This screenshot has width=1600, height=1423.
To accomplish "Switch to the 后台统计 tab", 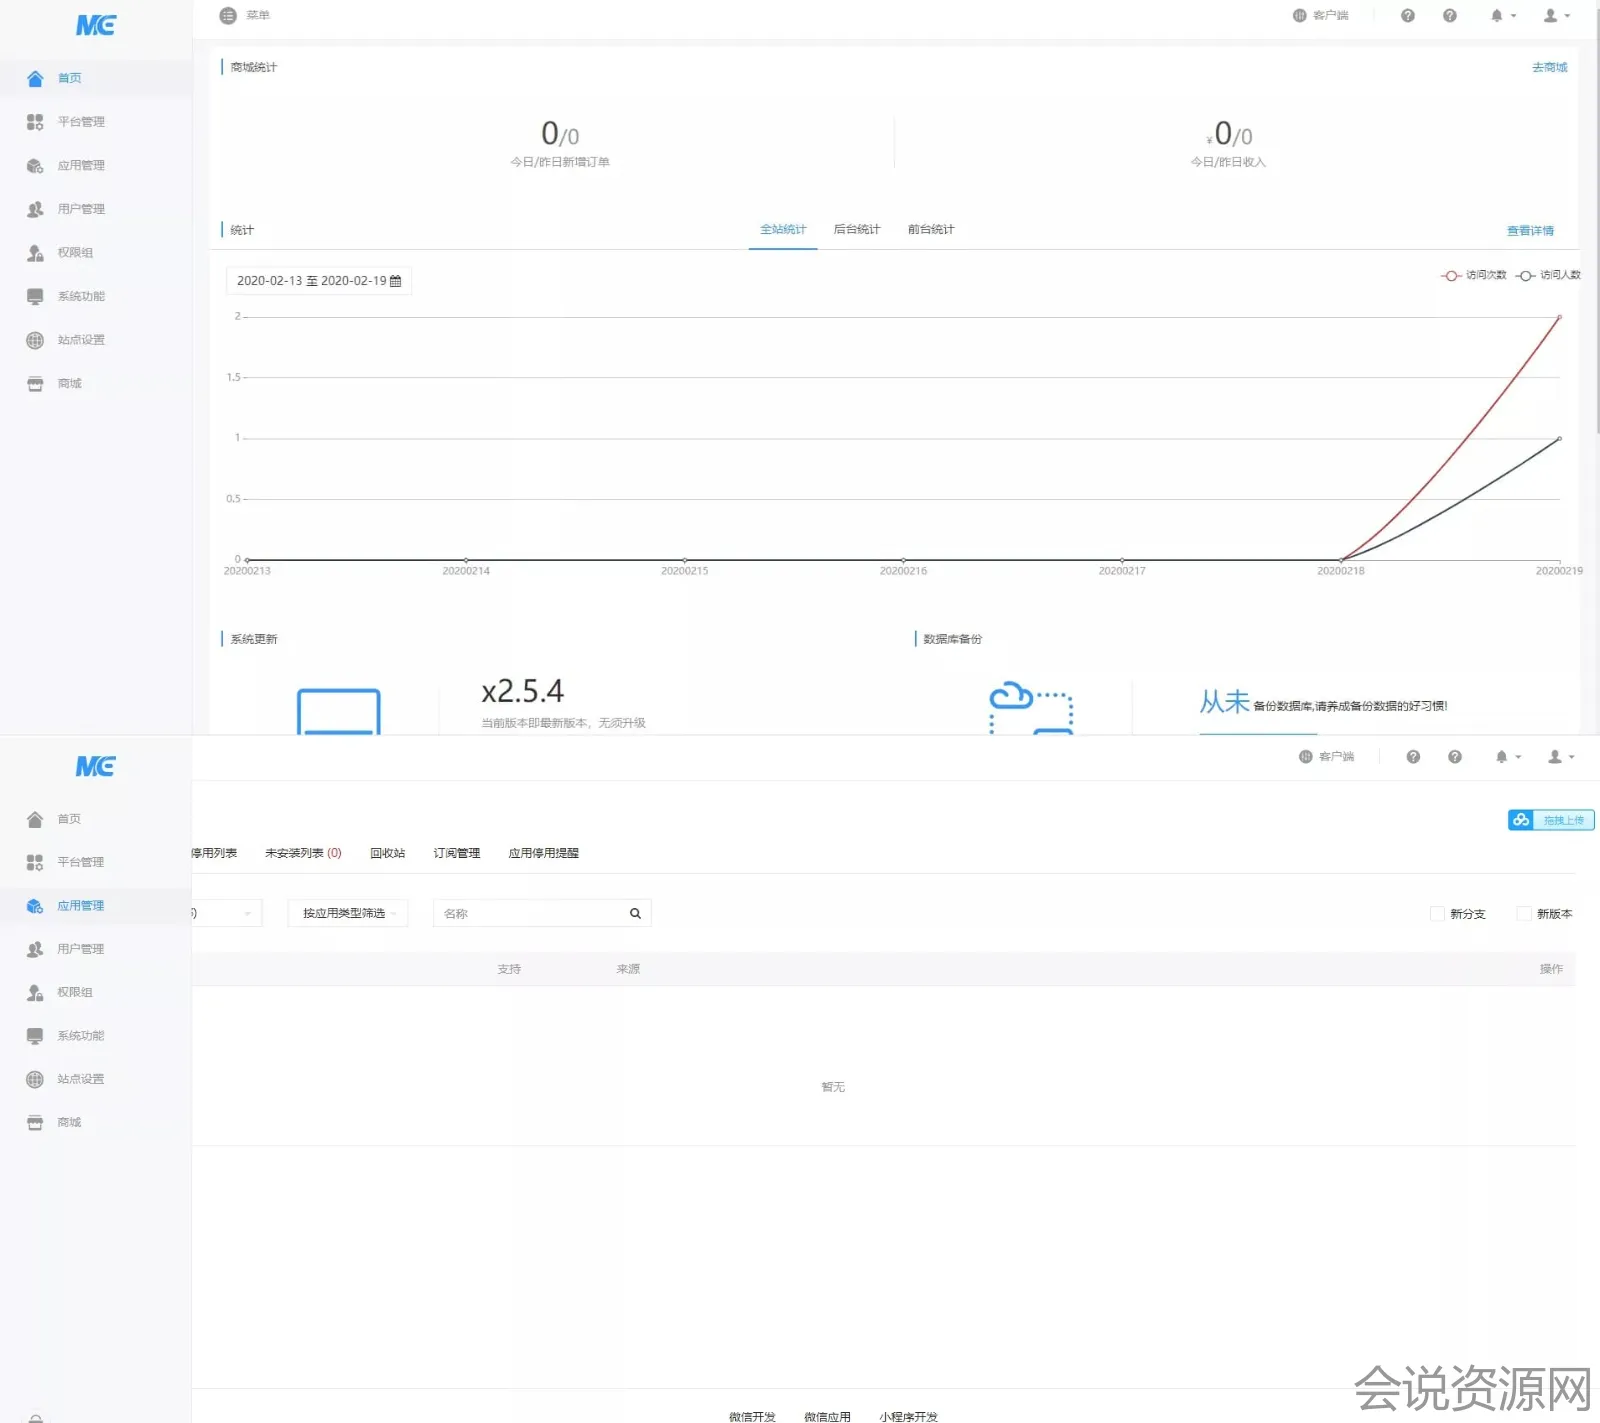I will (856, 230).
